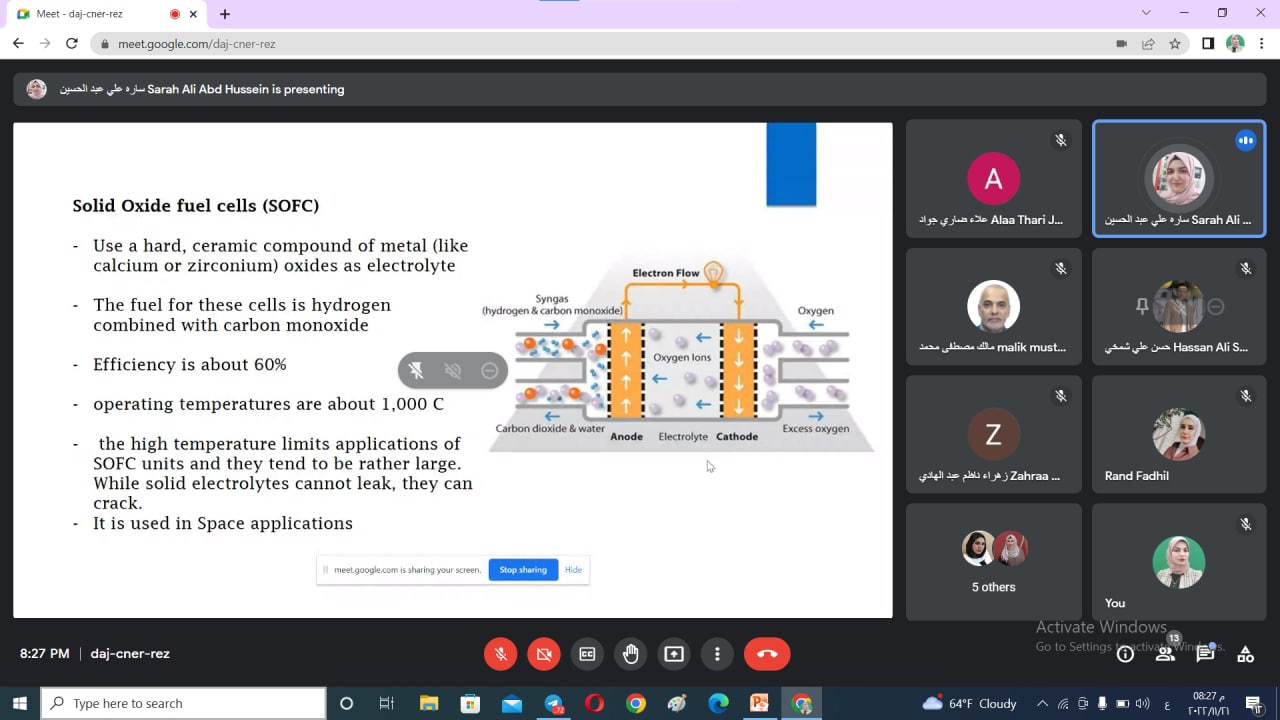The height and width of the screenshot is (720, 1280).
Task: Open the Activities panel icon
Action: pos(1245,654)
